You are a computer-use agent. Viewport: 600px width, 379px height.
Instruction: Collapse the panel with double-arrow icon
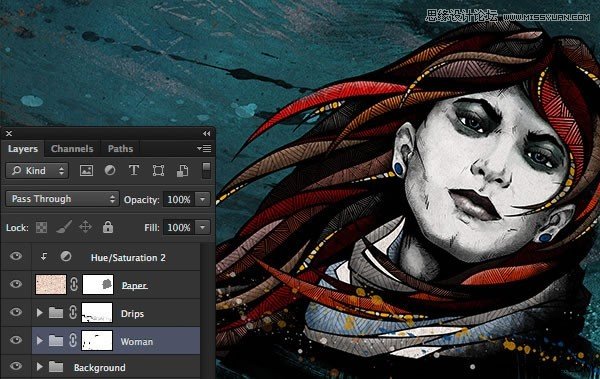pyautogui.click(x=206, y=133)
